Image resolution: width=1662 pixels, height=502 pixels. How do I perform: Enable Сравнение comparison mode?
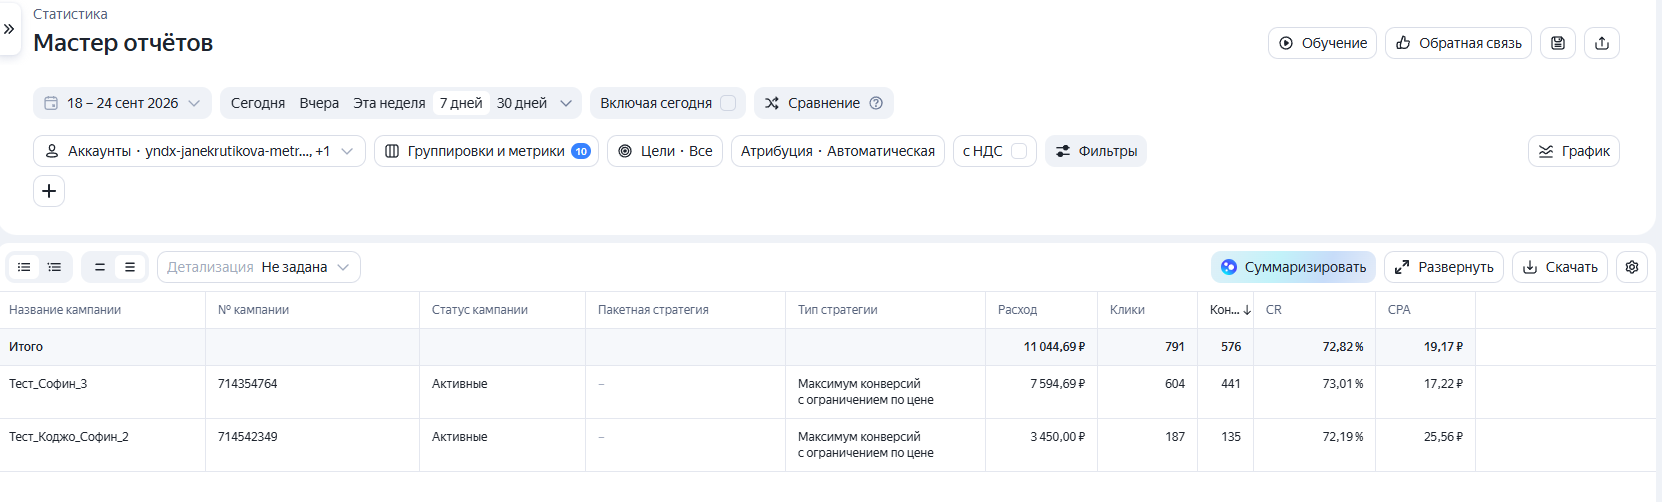[x=824, y=103]
